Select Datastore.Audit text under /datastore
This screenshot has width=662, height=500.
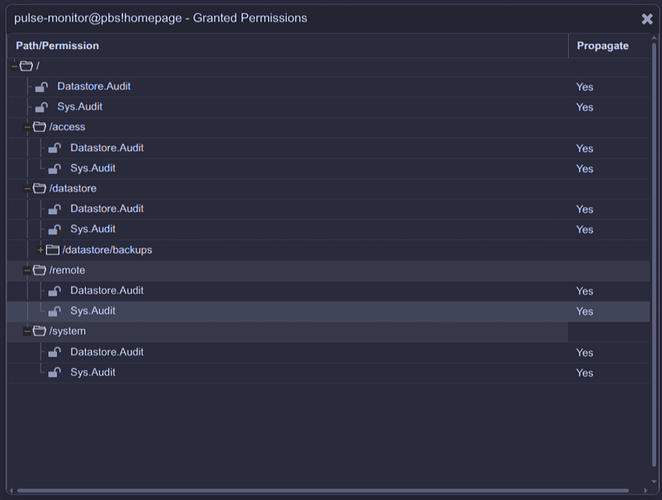(x=107, y=209)
